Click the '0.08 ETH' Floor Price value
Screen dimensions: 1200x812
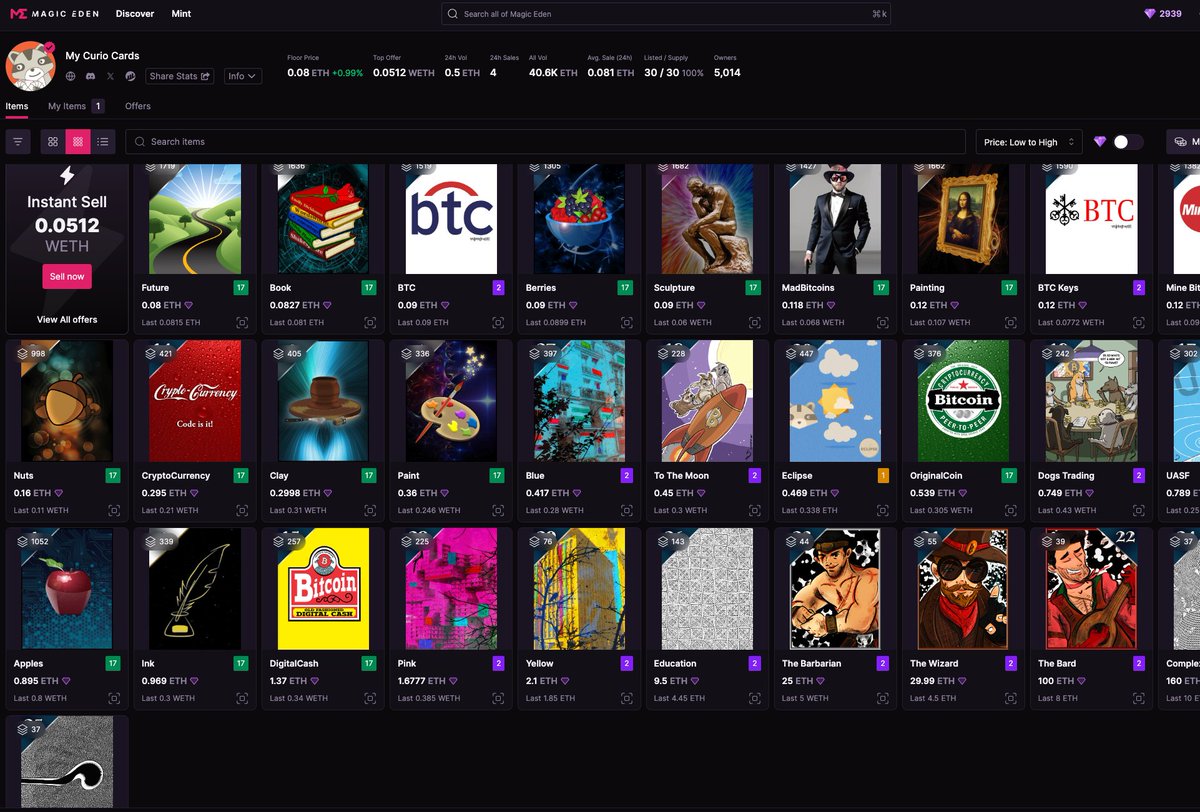308,72
